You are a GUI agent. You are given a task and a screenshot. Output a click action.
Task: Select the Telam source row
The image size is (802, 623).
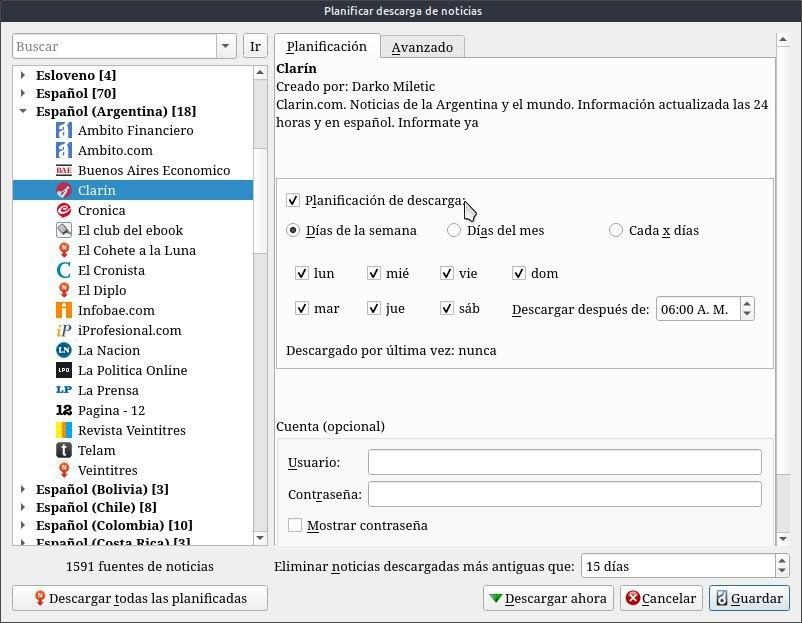click(133, 450)
